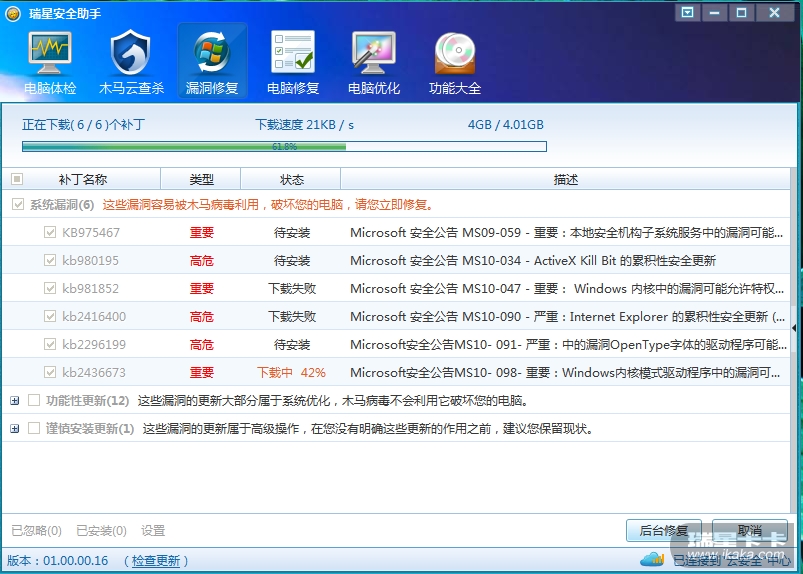
Task: Click the 下载中 42% status text
Action: coord(291,372)
